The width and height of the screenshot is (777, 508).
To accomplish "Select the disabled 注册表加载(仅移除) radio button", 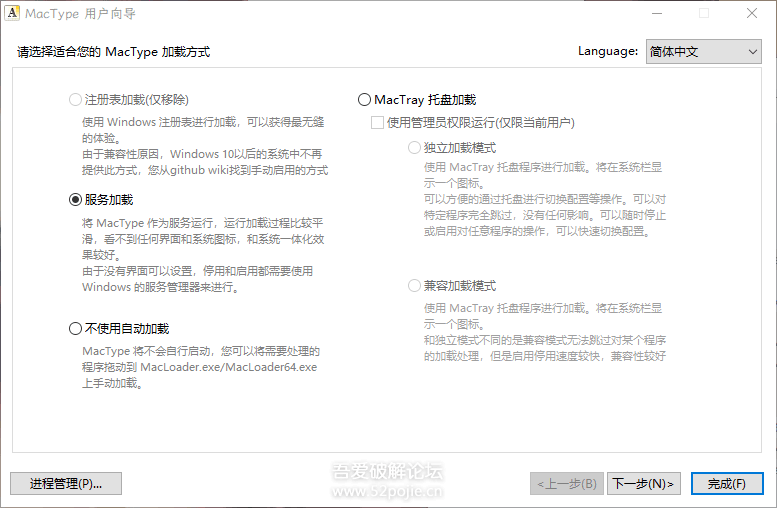I will 75,100.
